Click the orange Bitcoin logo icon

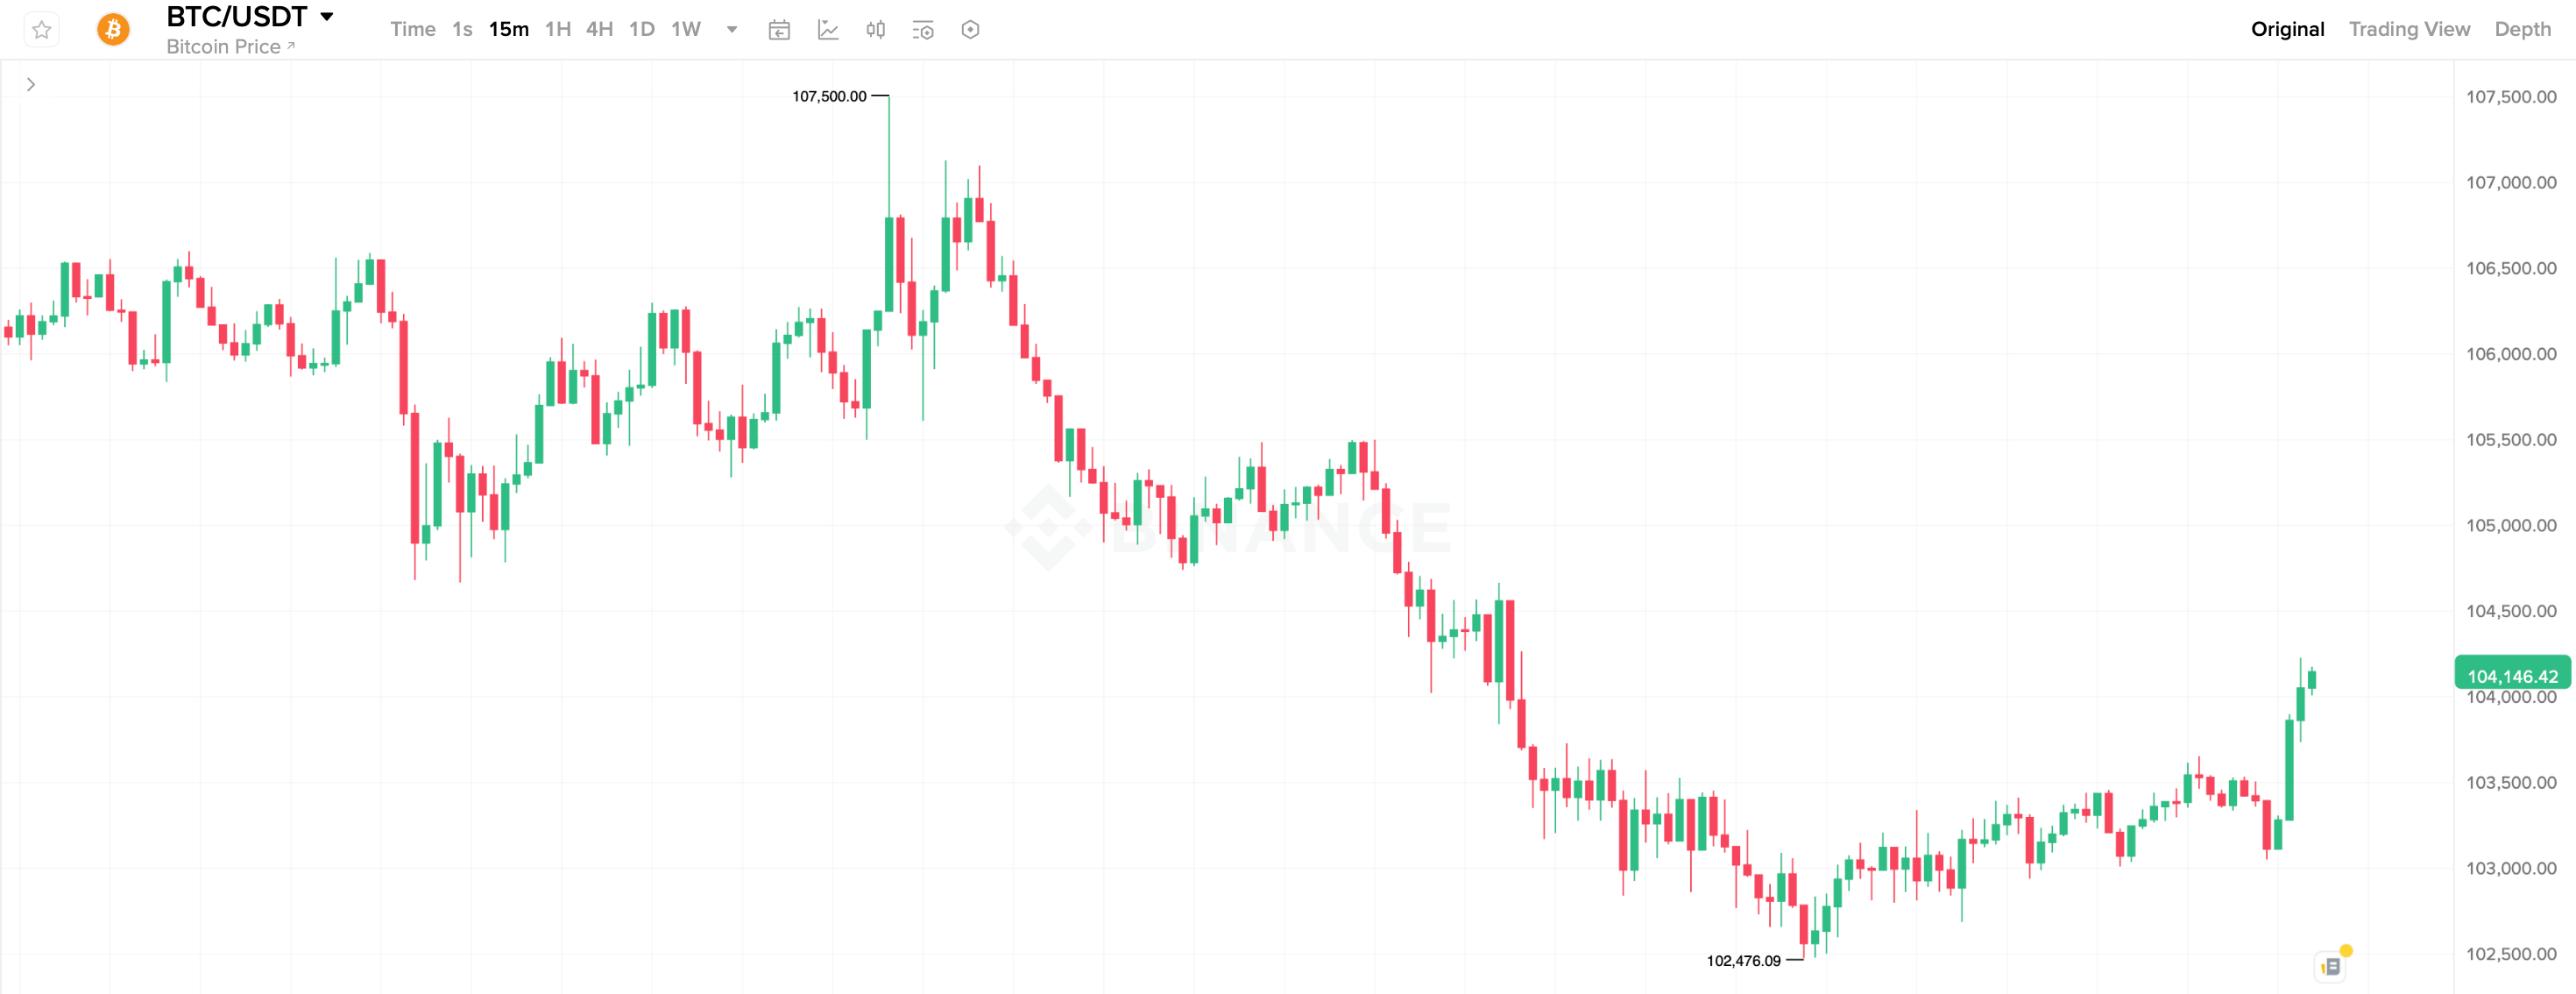tap(113, 30)
